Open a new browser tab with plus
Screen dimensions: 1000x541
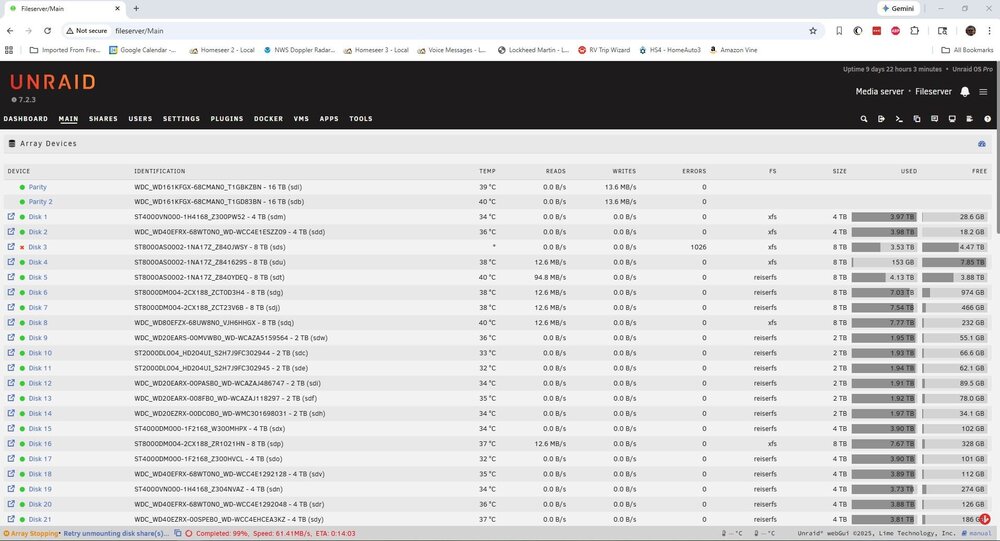pos(136,9)
